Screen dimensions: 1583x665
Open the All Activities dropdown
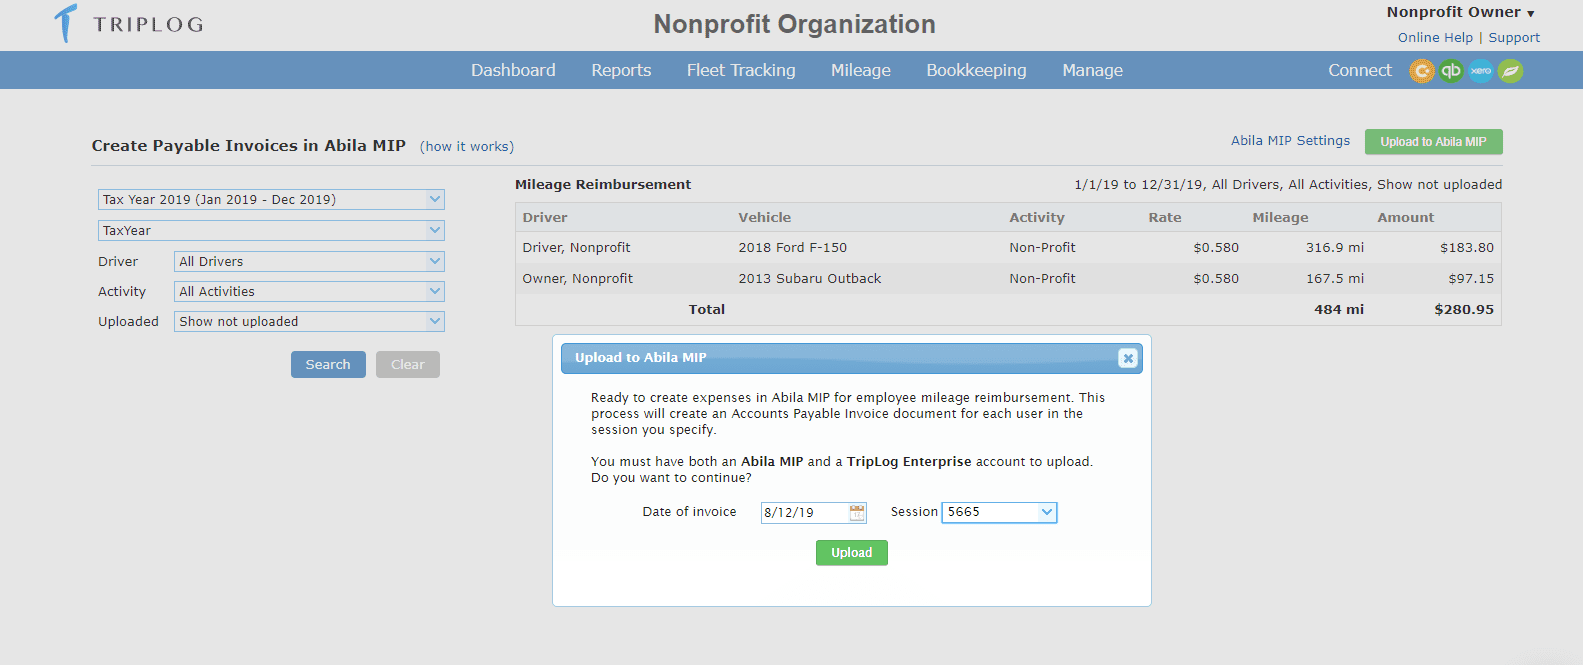309,291
